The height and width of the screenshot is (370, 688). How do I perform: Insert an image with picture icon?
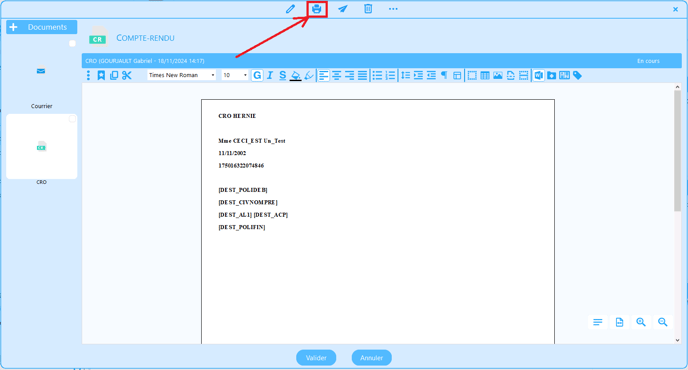point(498,75)
